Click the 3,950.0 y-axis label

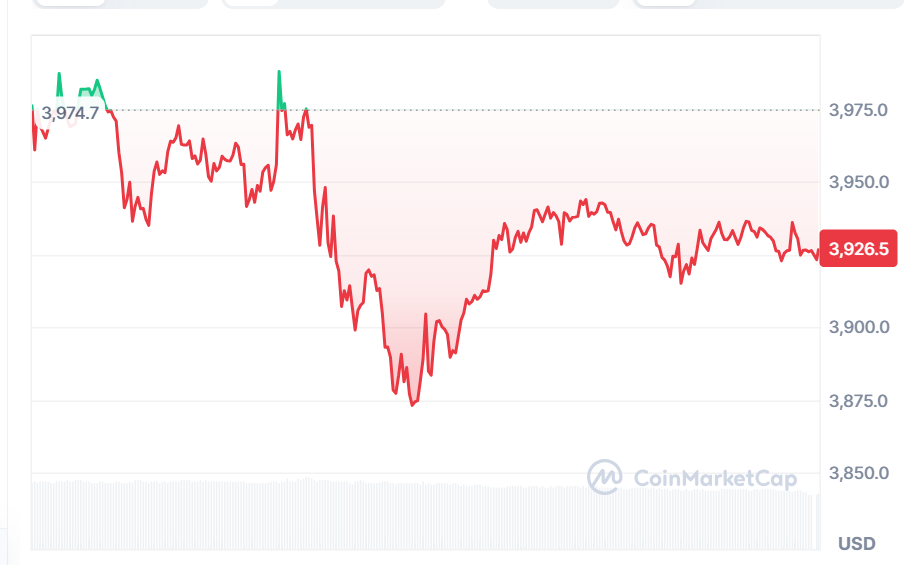859,183
